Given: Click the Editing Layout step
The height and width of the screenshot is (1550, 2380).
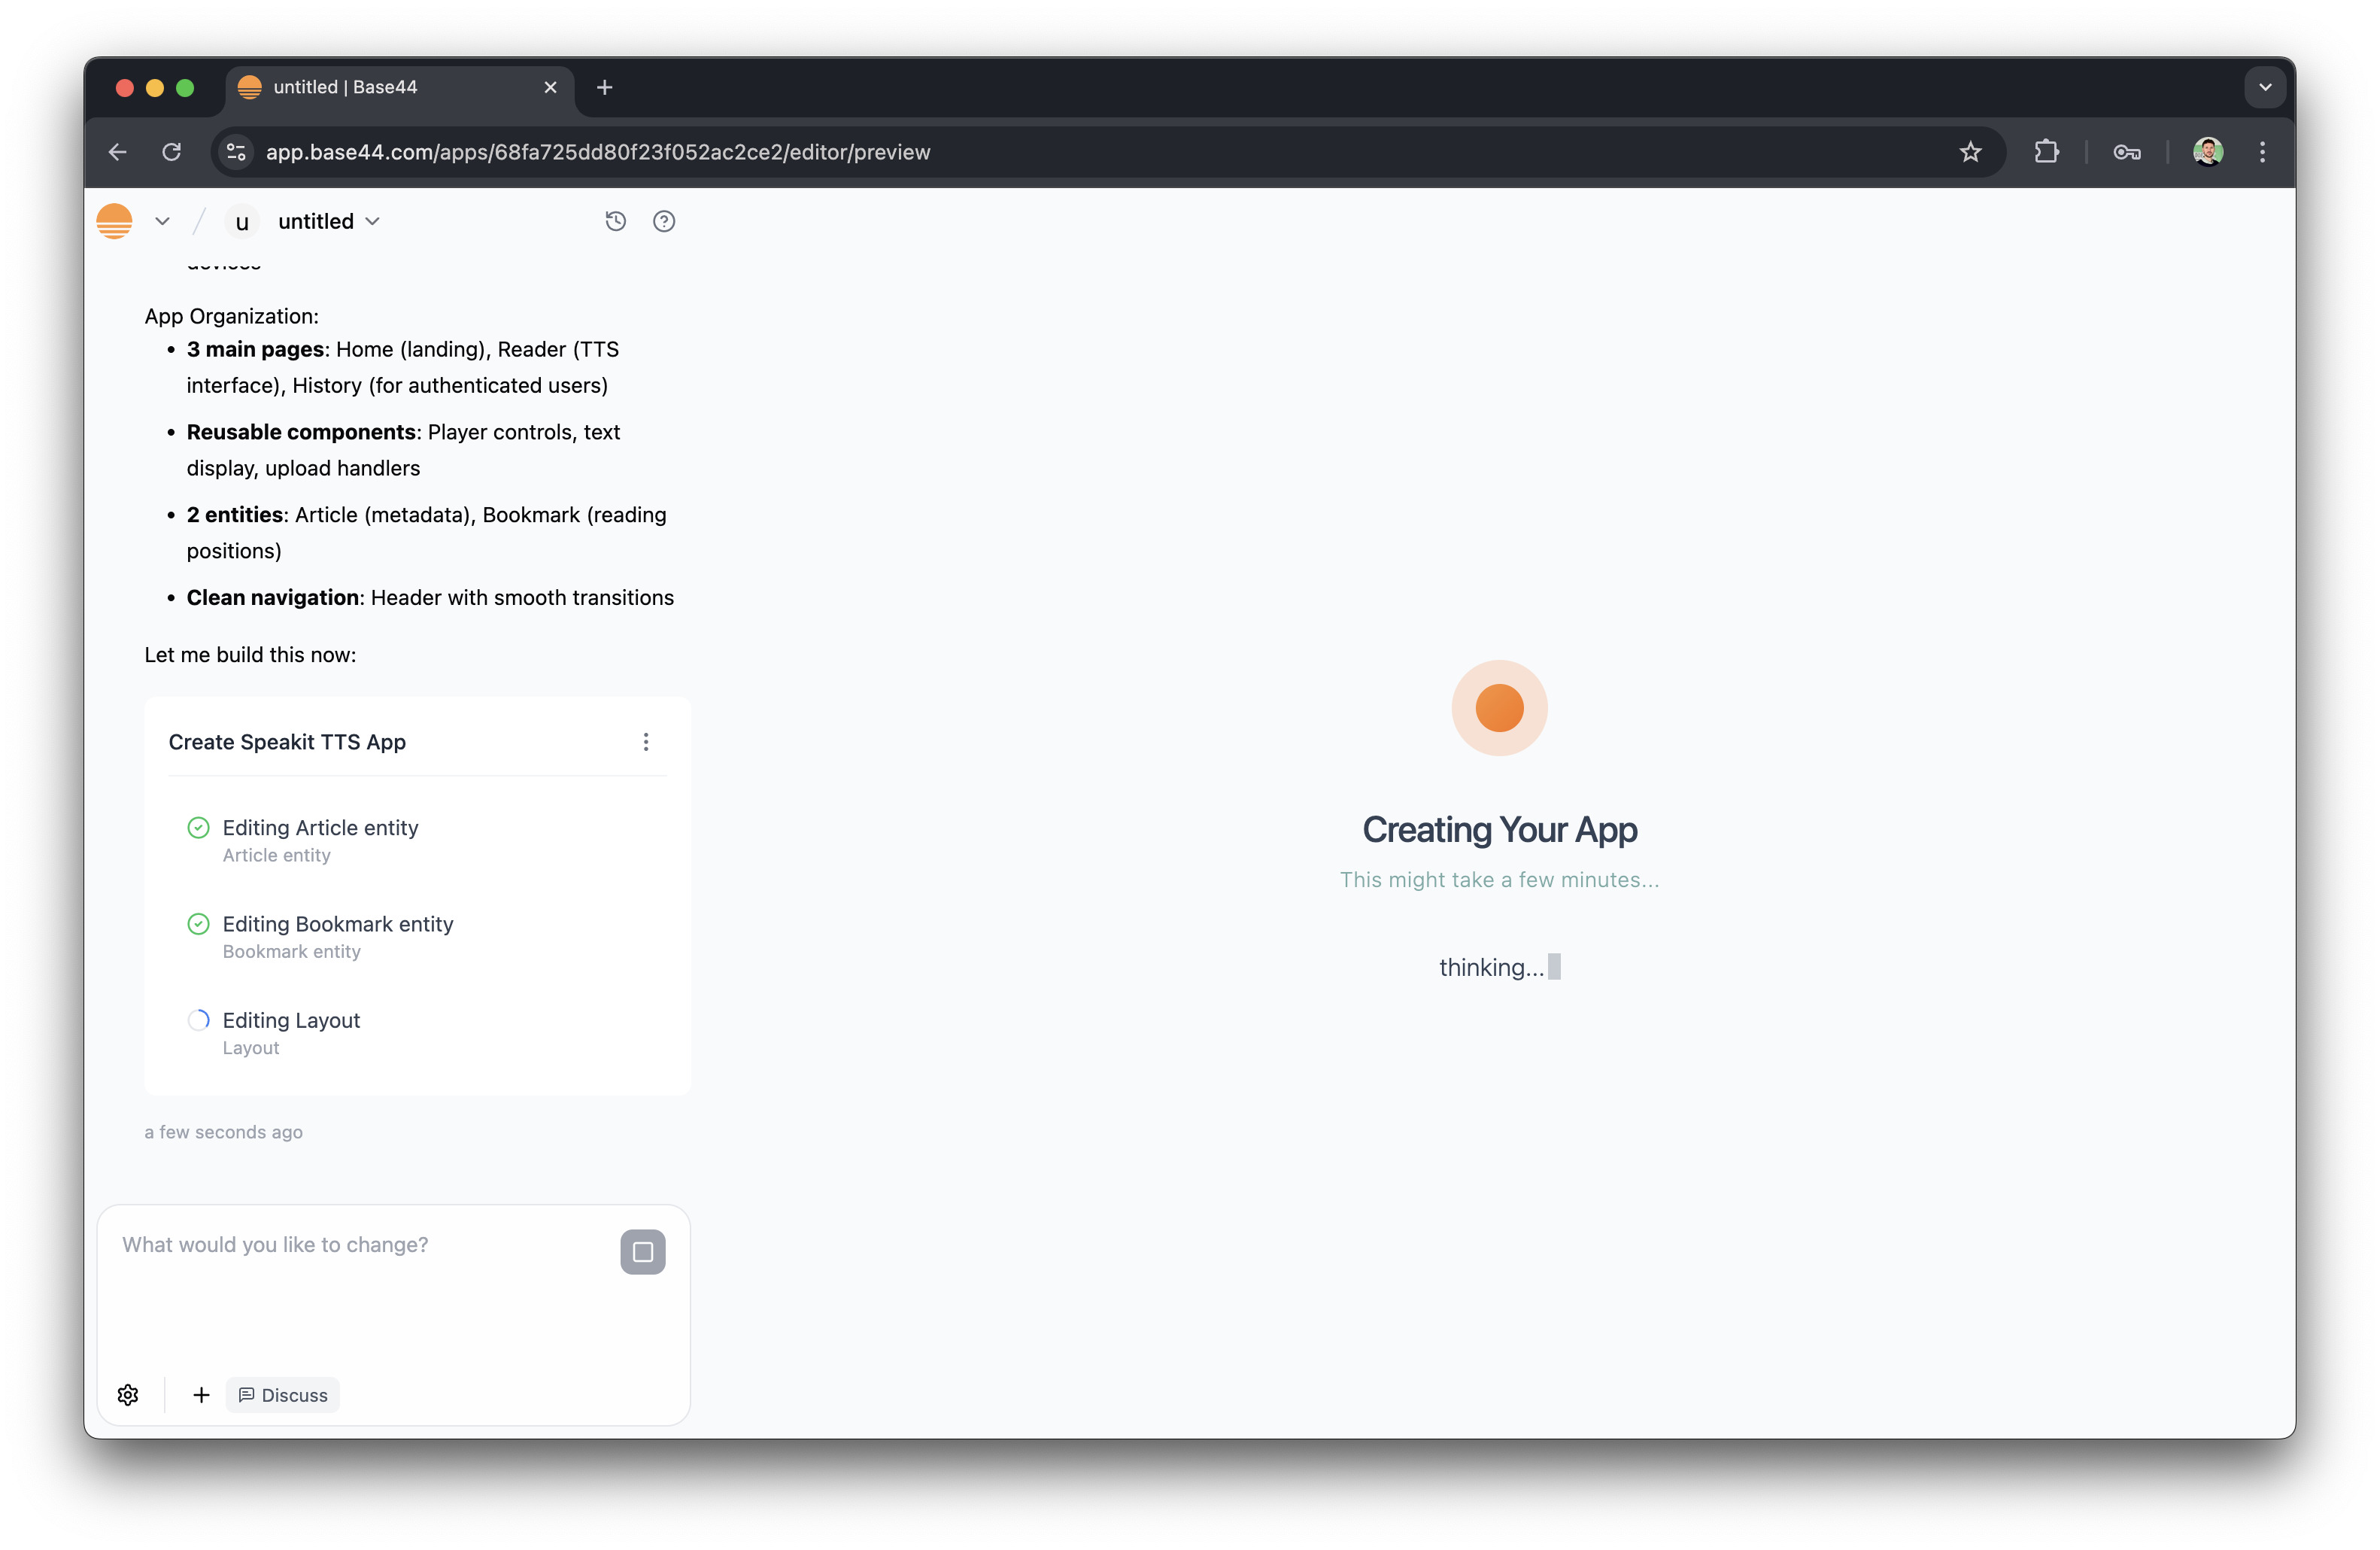Looking at the screenshot, I should [291, 1020].
